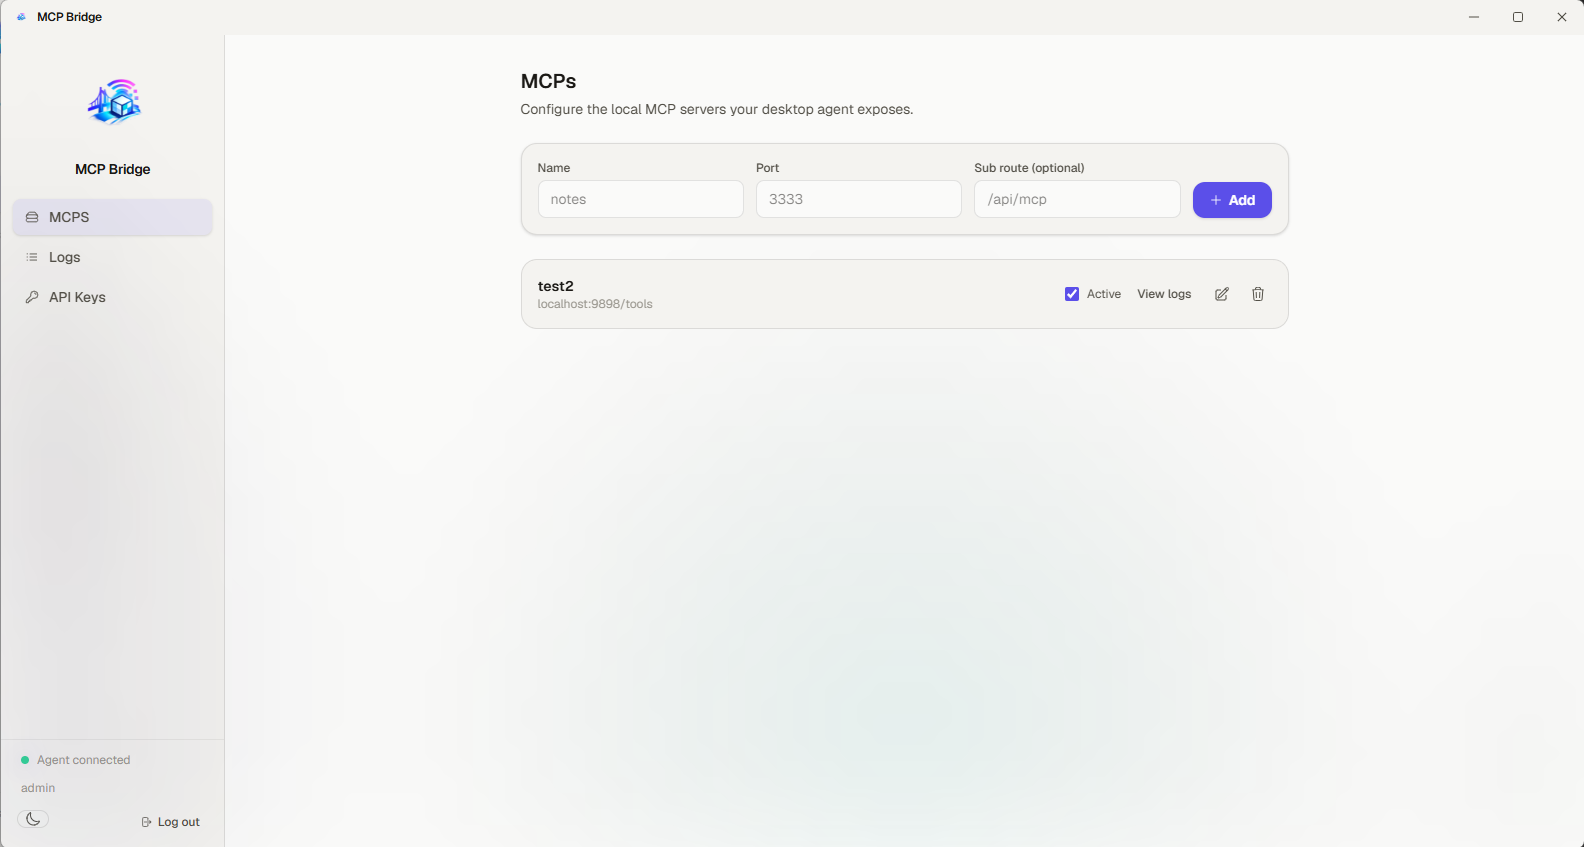Click the localhost:9898/tools address text
Screen dimensions: 1584x847
595,304
